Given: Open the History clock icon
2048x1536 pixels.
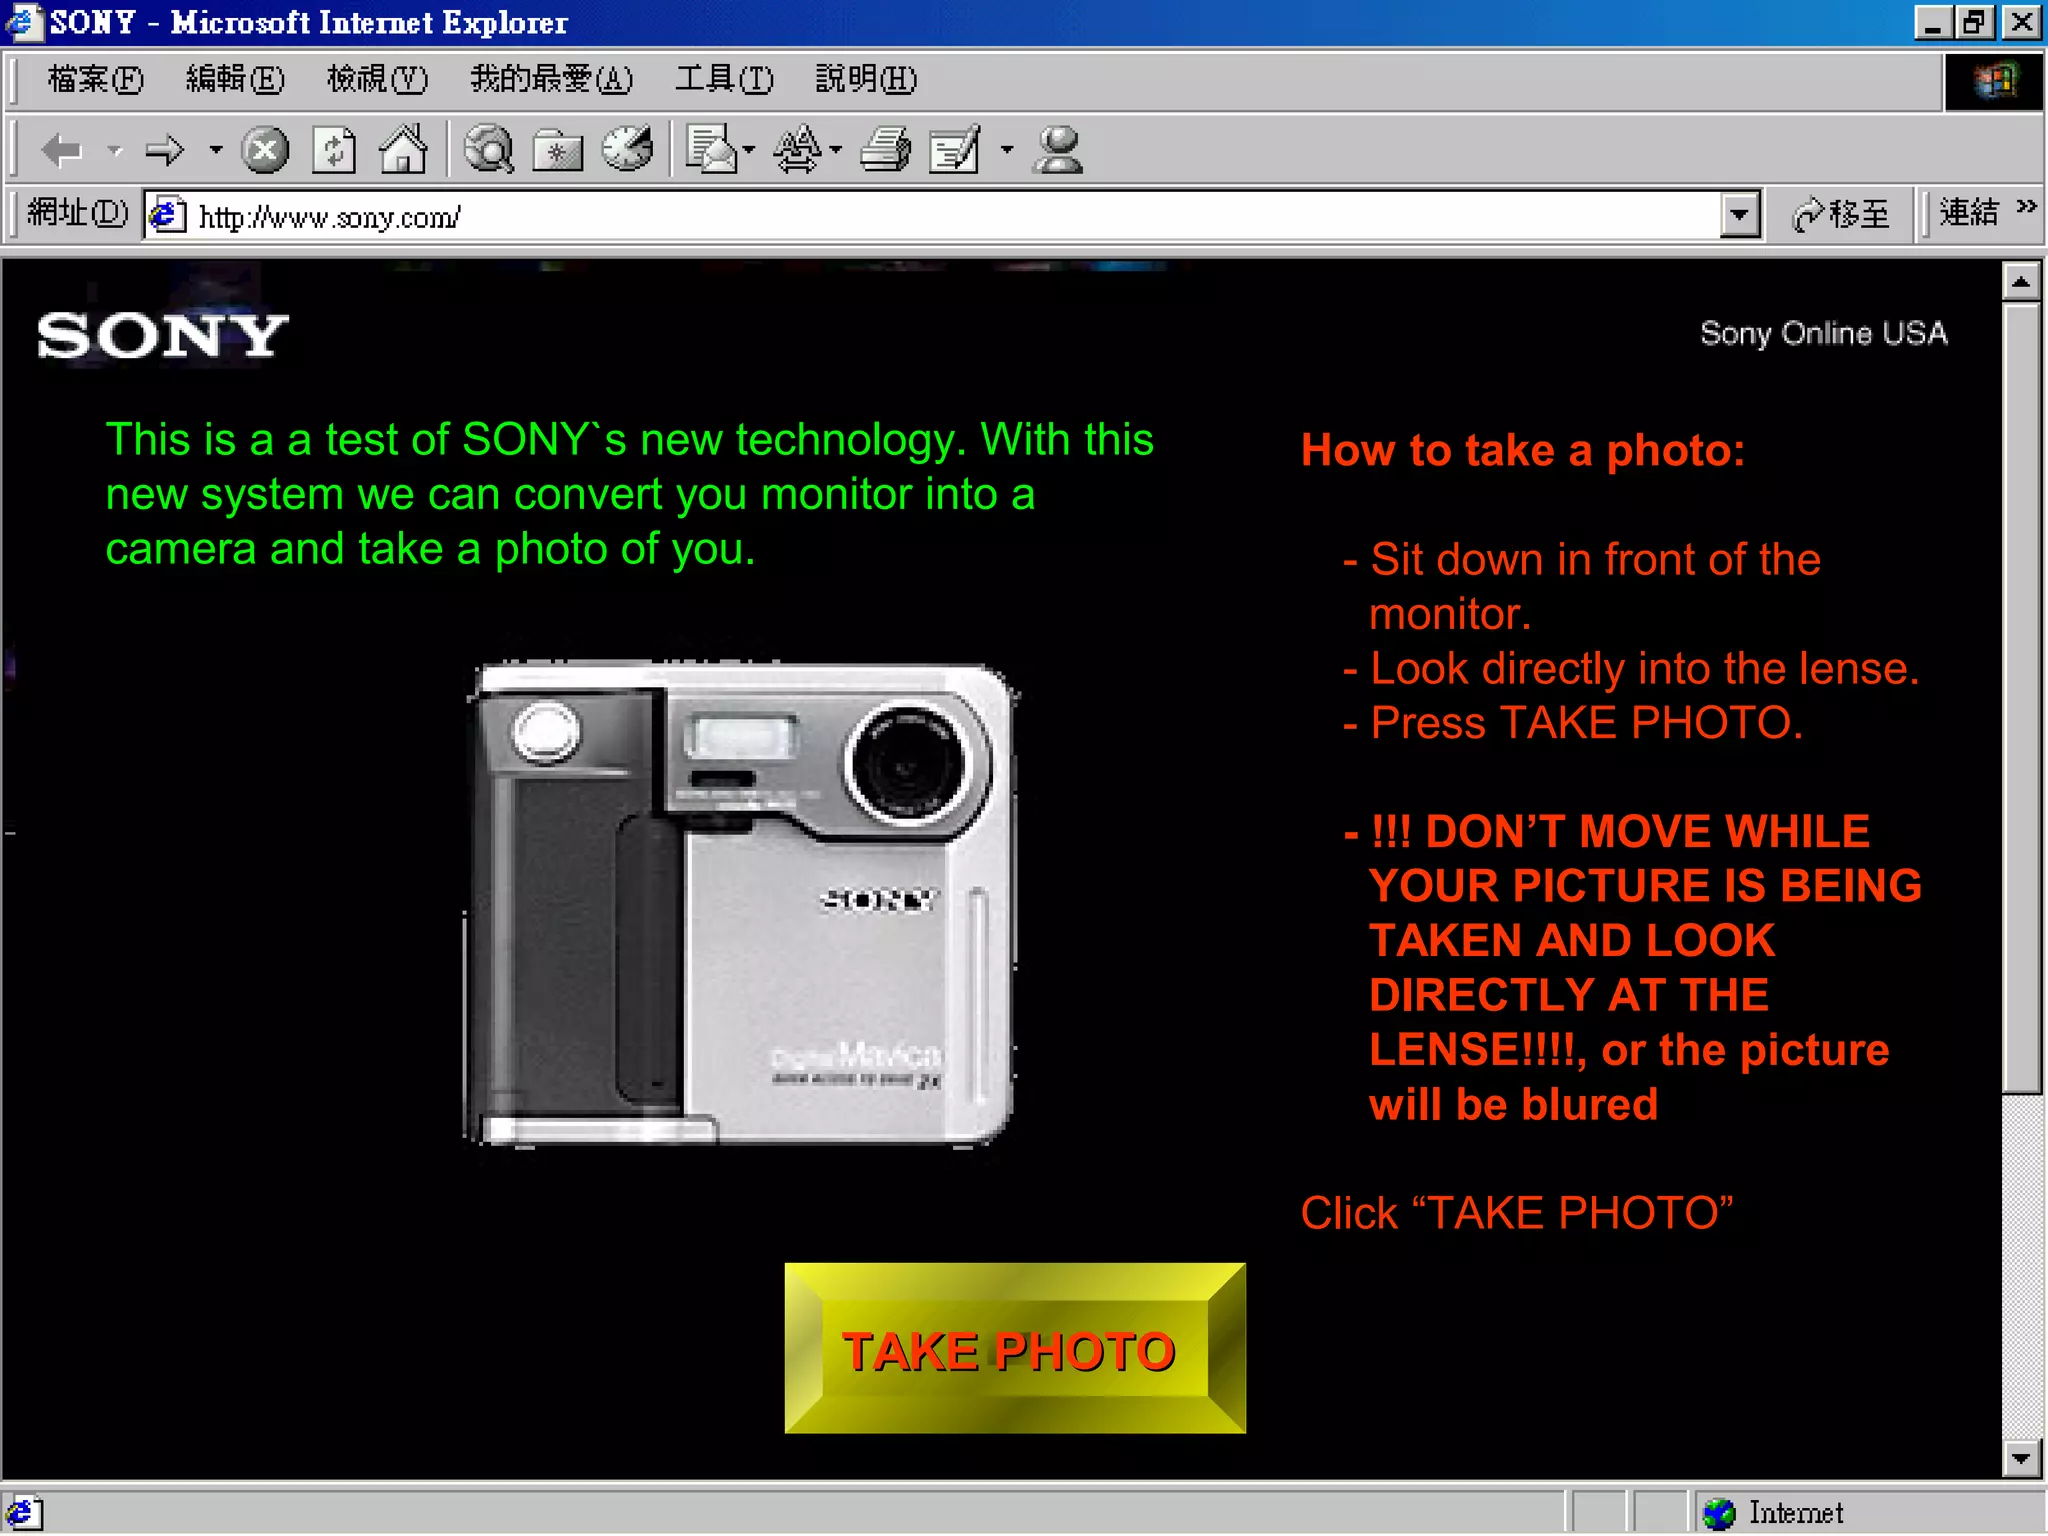Looking at the screenshot, I should coord(627,151).
